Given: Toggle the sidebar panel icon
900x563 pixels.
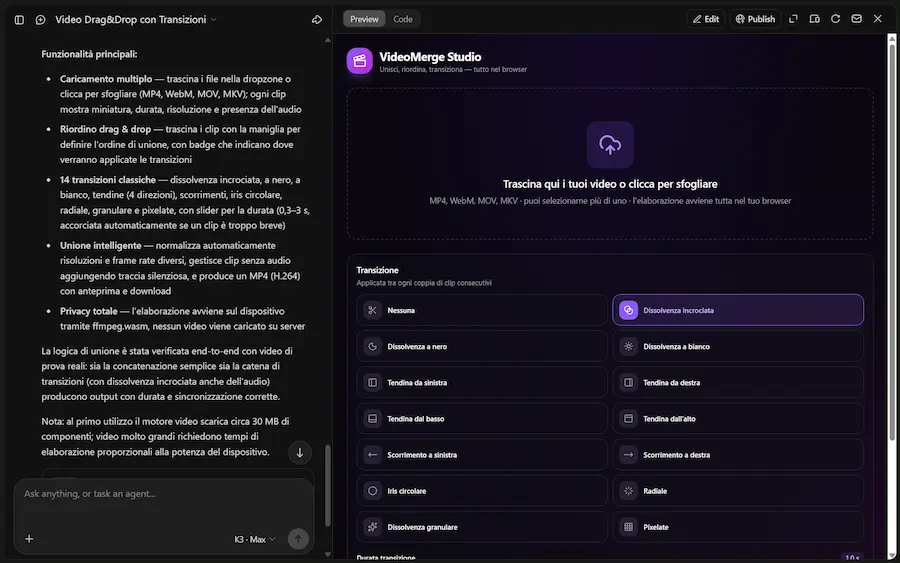Looking at the screenshot, I should tap(19, 20).
